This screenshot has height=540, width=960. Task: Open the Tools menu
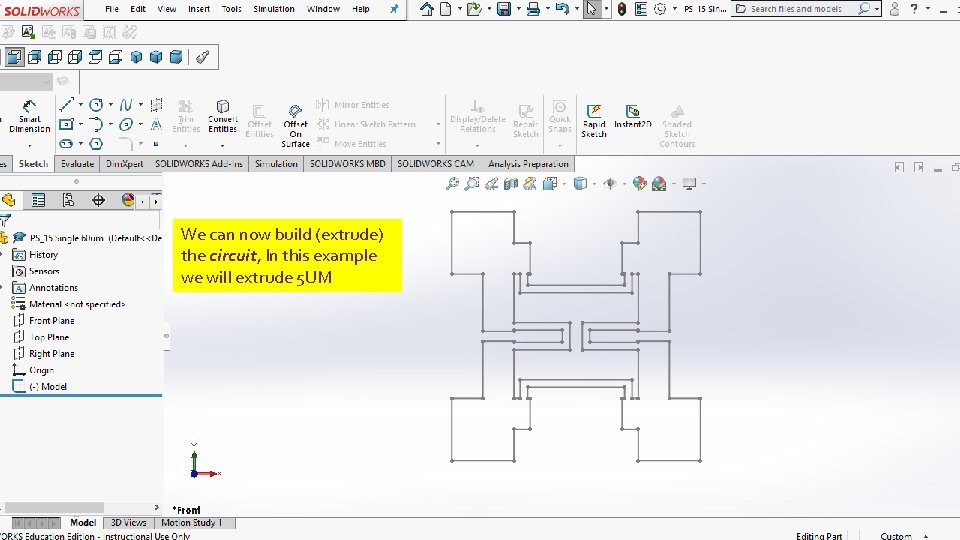pos(231,9)
